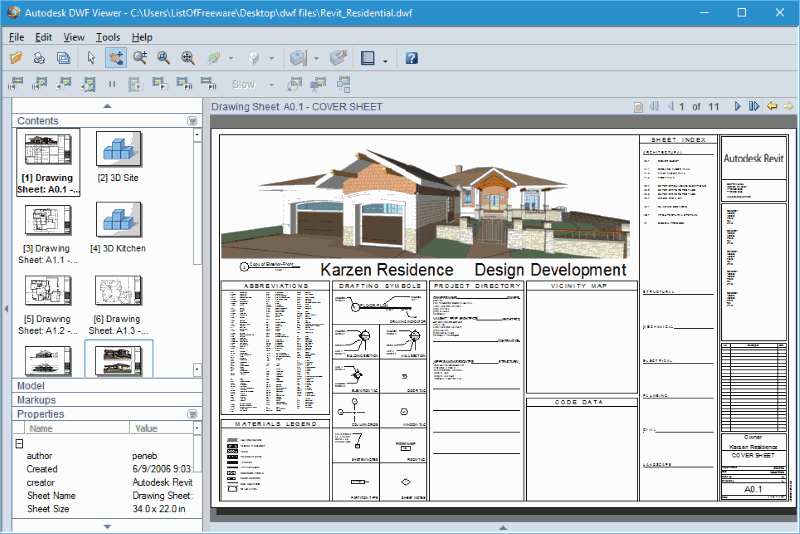Select the highlighted house rendering thumbnail

118,359
